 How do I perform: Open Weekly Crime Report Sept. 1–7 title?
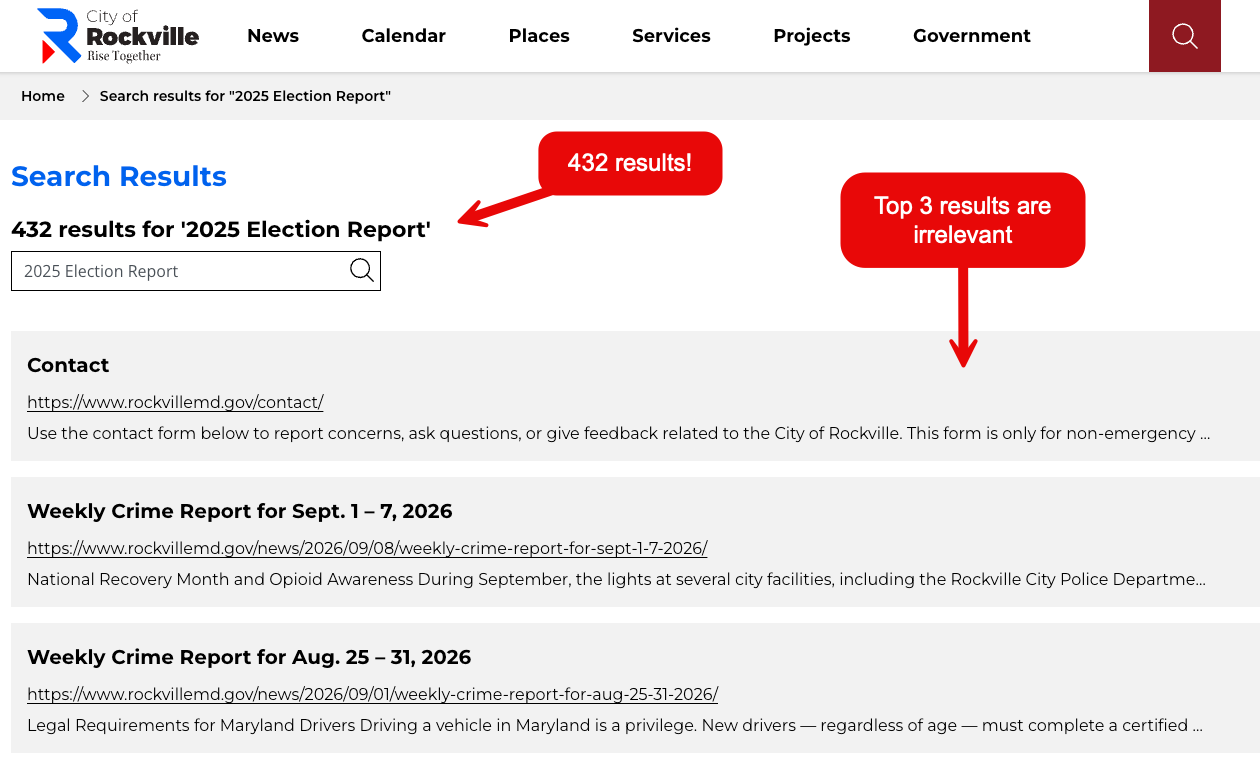(x=240, y=511)
